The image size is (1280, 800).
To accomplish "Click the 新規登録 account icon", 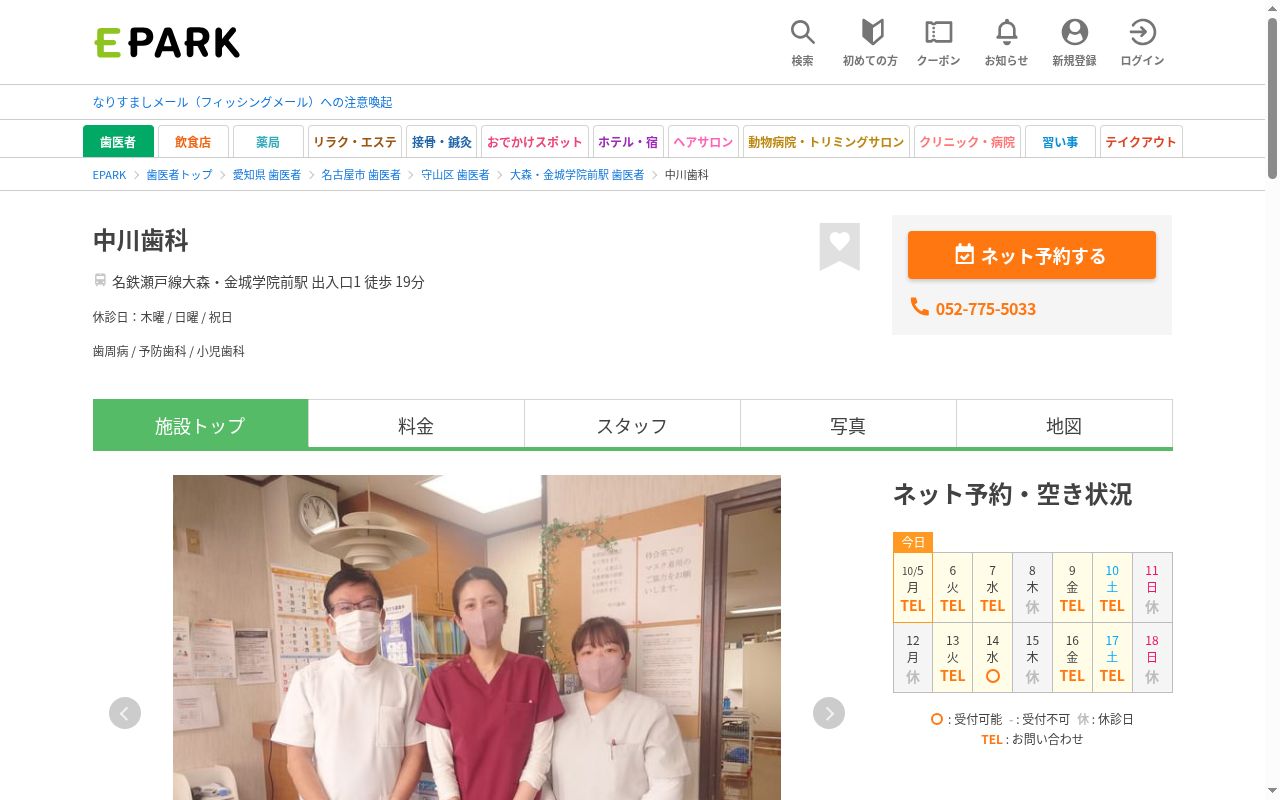I will (x=1074, y=43).
